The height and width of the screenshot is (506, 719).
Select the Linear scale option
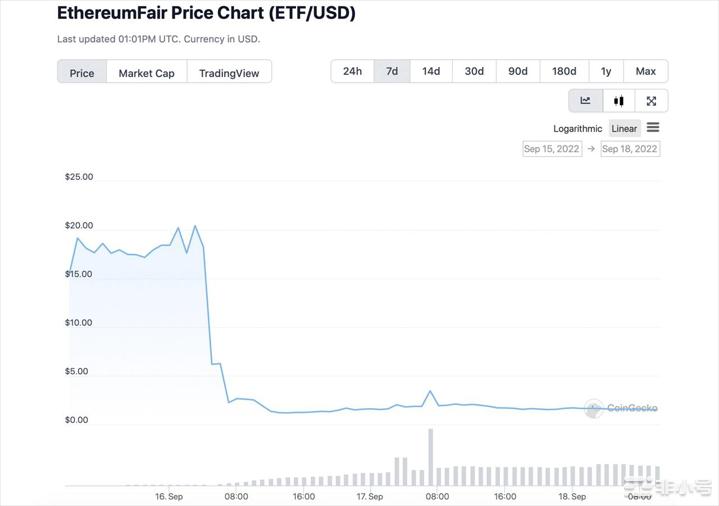(x=624, y=129)
